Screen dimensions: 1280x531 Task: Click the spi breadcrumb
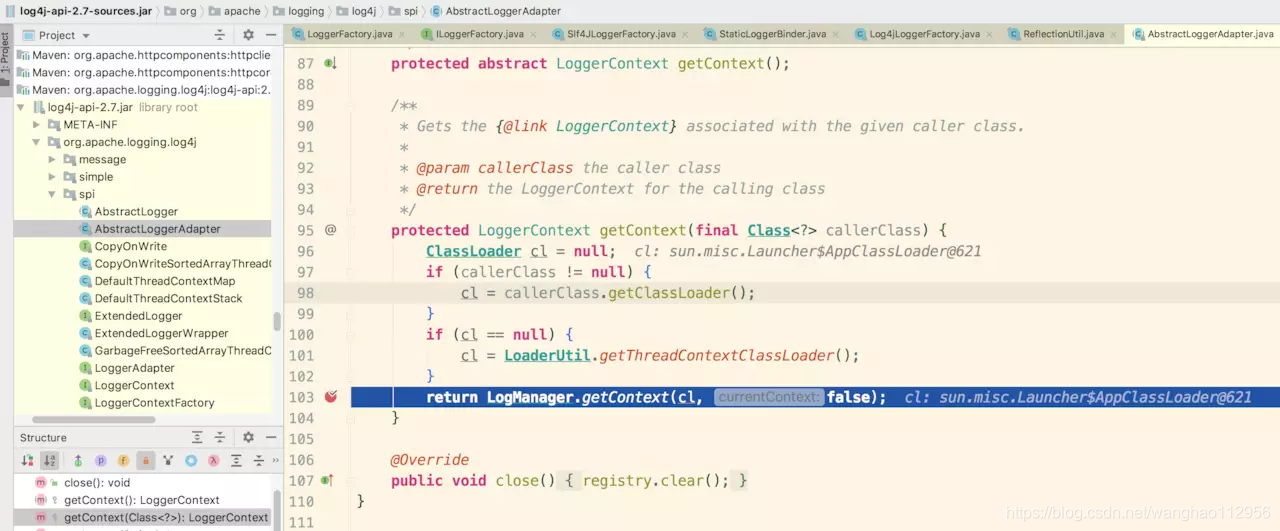[x=402, y=11]
